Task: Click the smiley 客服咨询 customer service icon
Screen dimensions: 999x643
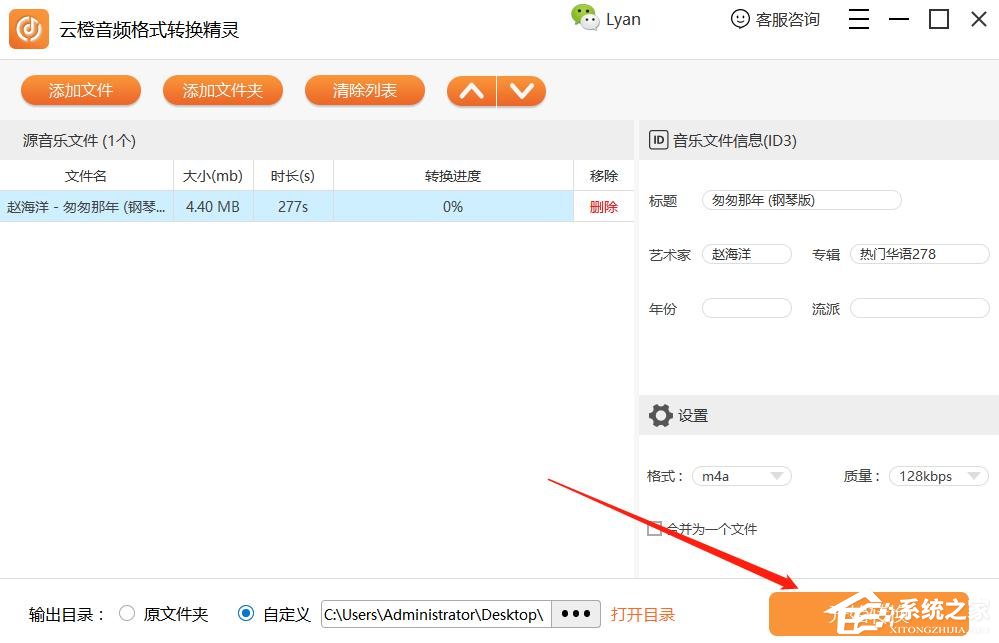Action: pos(739,19)
